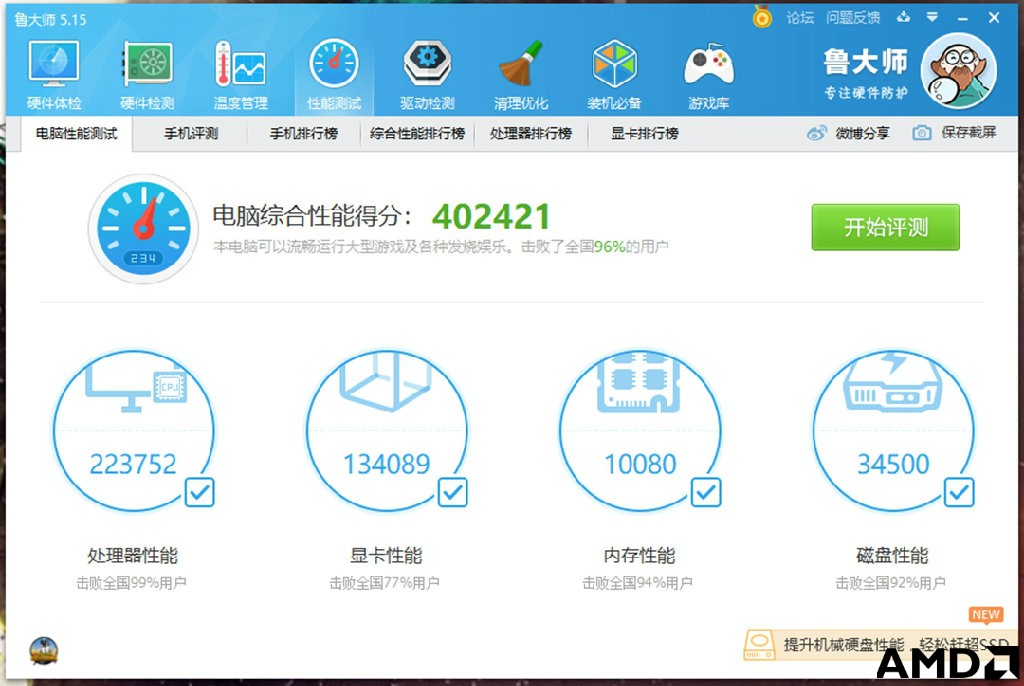1024x686 pixels.
Task: Click the 磁盘性能 label
Action: [892, 555]
